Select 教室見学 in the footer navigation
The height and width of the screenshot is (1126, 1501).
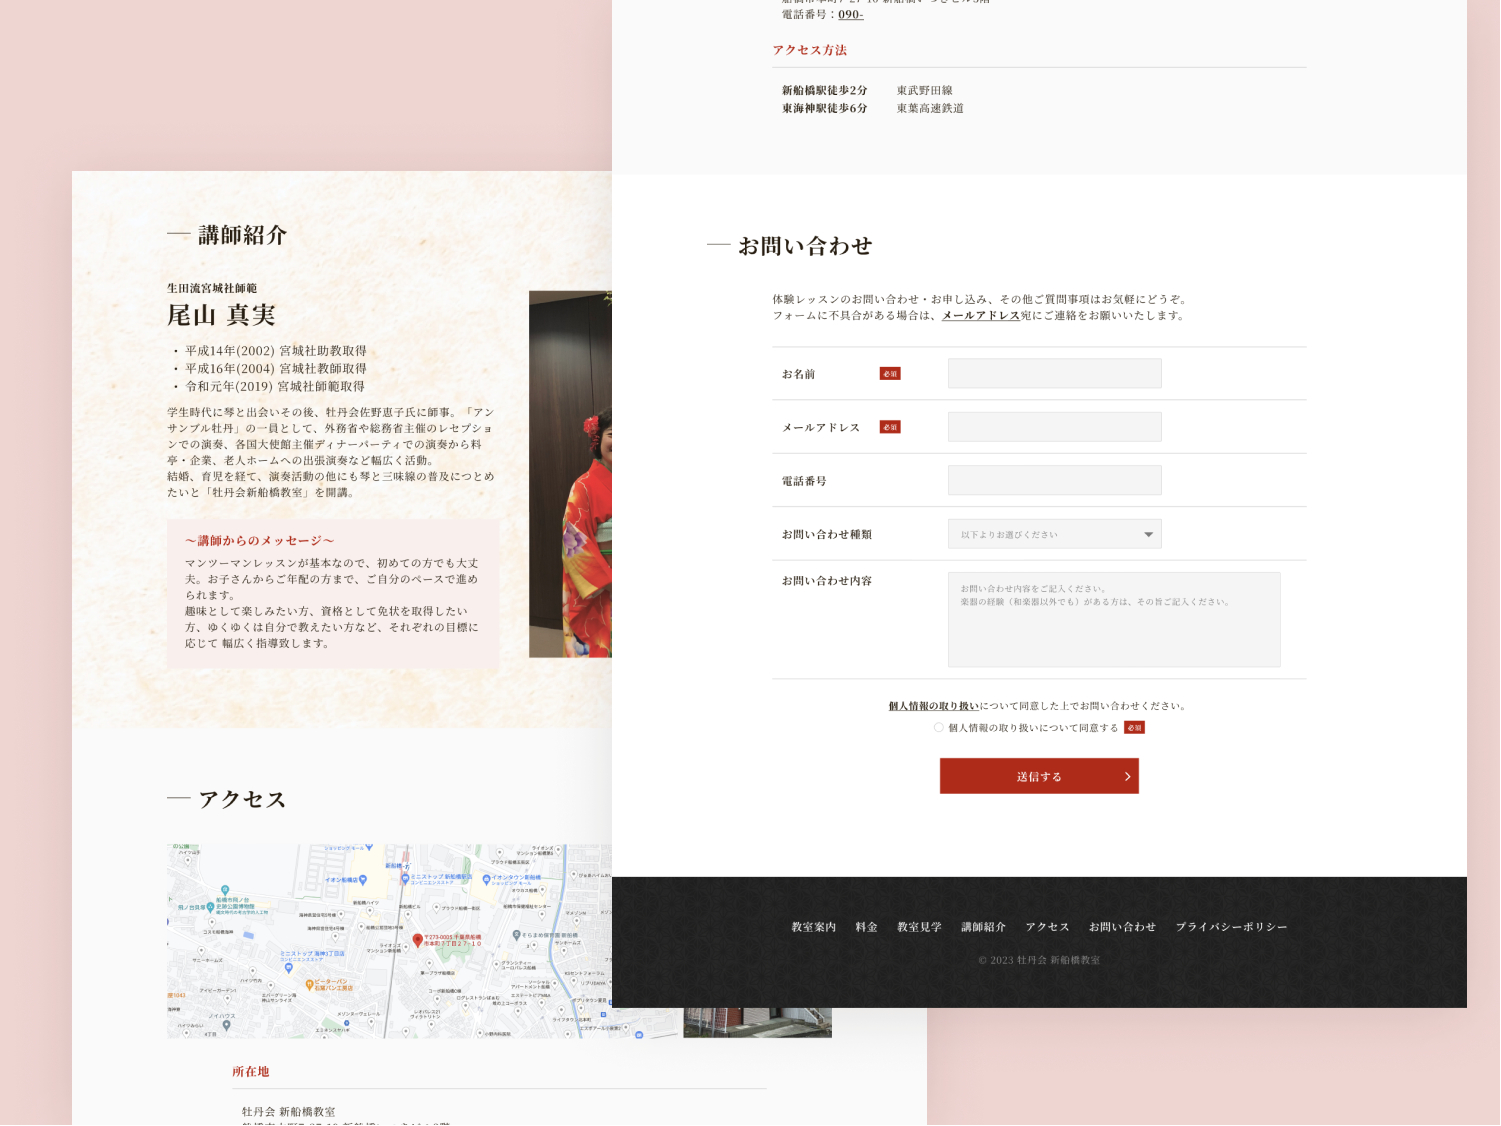click(919, 927)
